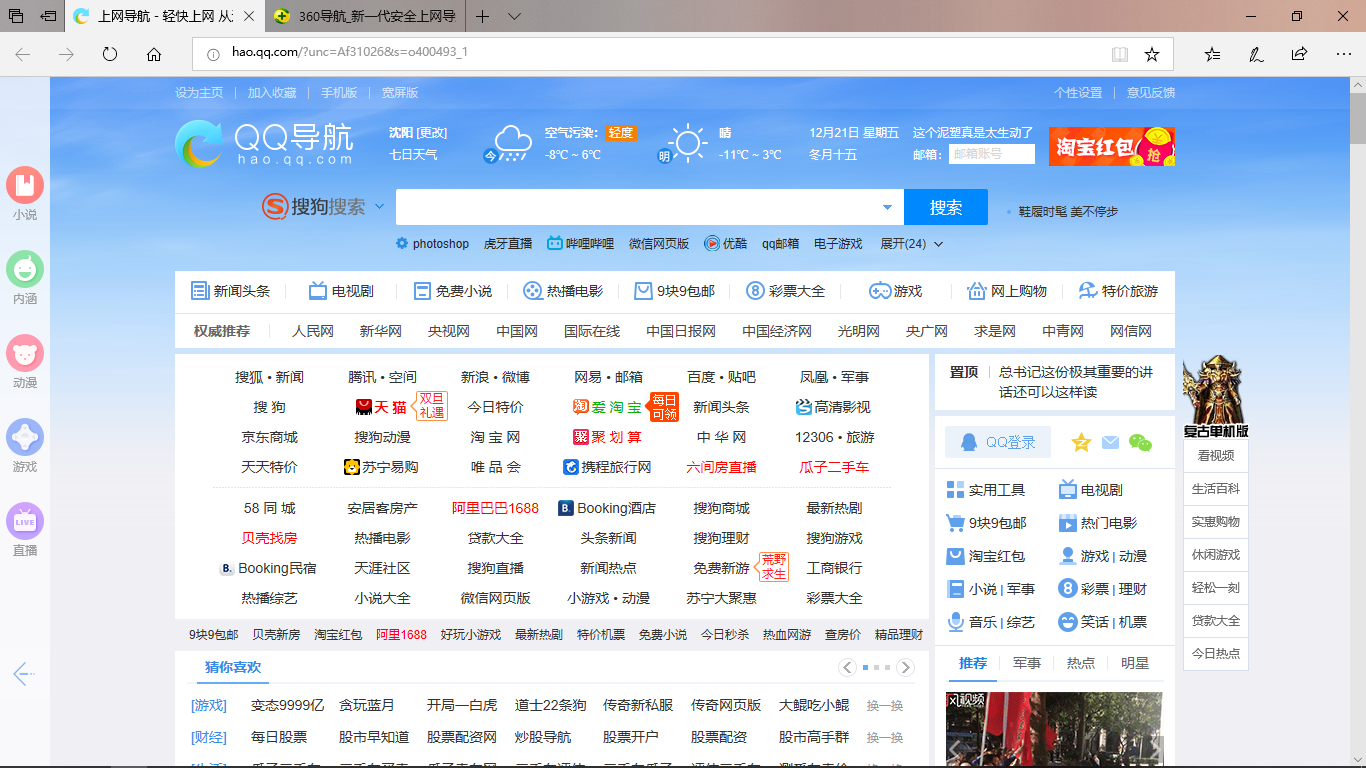The height and width of the screenshot is (768, 1366).
Task: Select the 推荐 news tab
Action: [973, 663]
